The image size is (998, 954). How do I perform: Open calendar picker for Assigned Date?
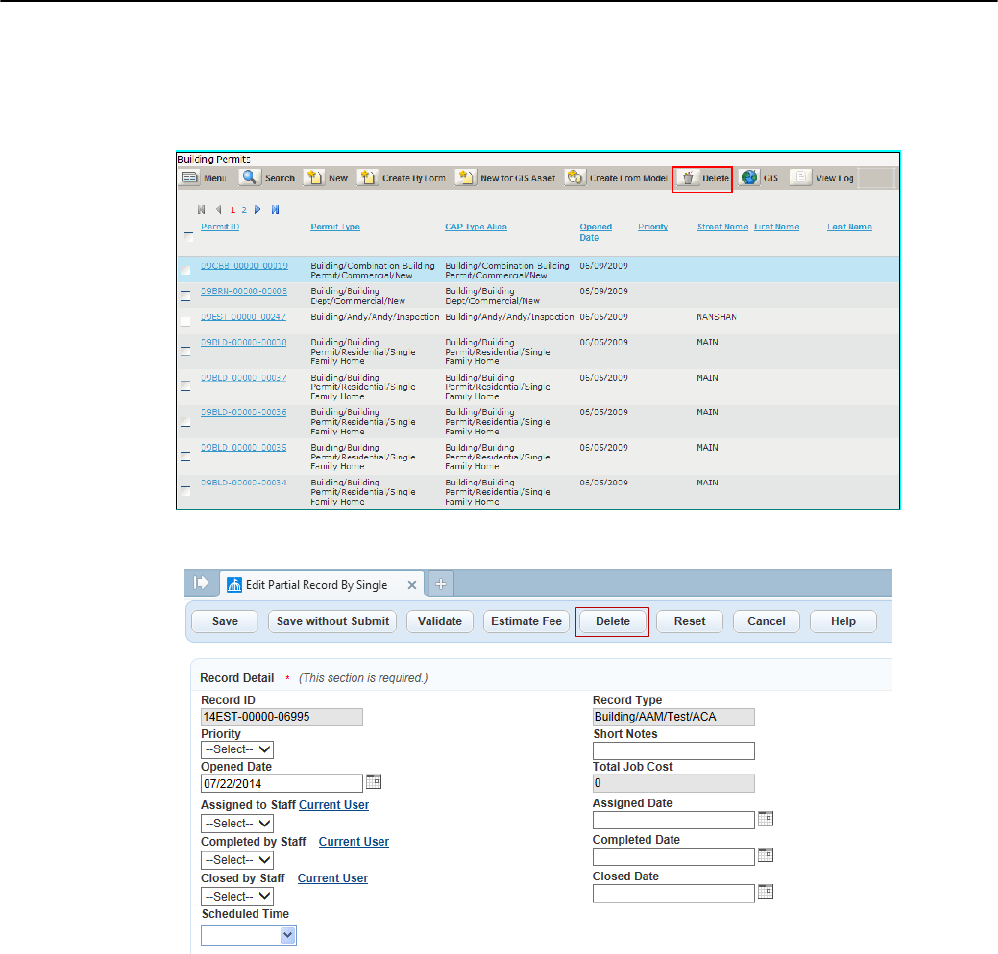(766, 818)
